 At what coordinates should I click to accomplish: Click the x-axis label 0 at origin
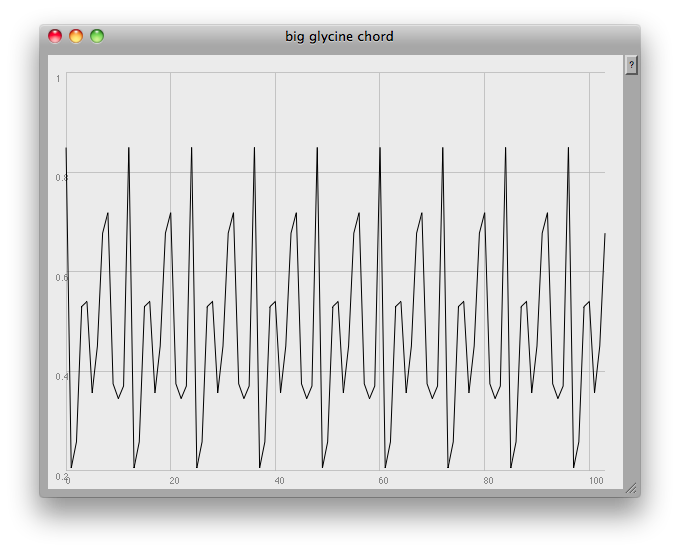68,482
